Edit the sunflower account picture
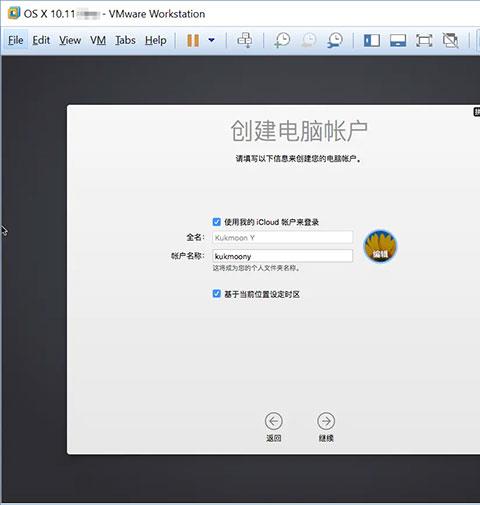The width and height of the screenshot is (480, 505). click(x=380, y=246)
